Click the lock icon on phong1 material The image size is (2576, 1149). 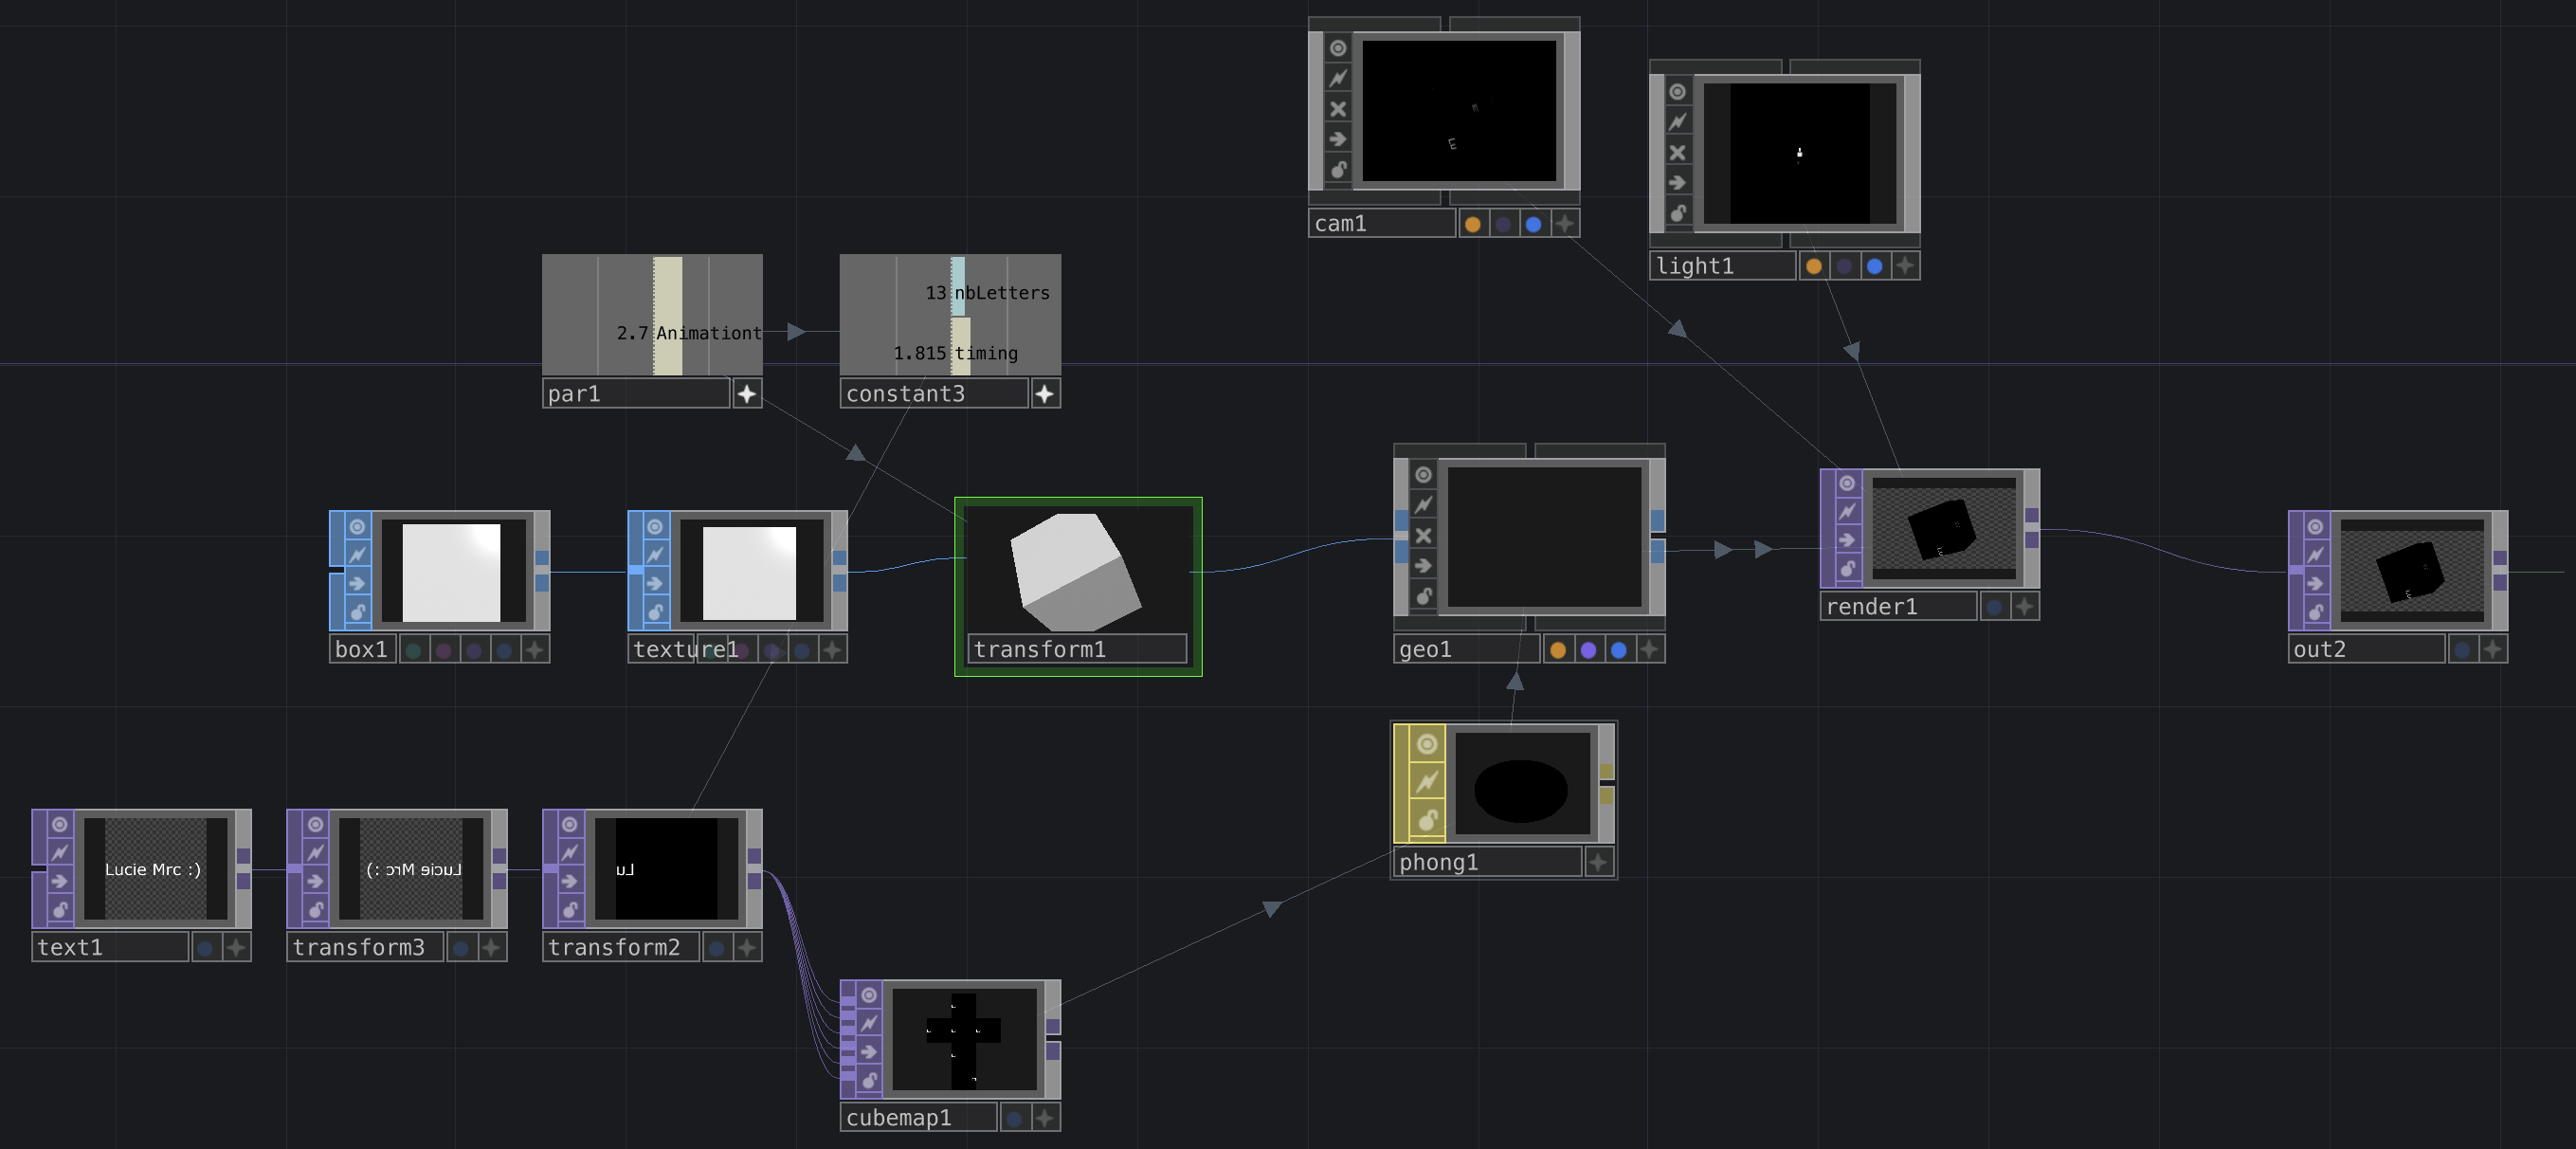(1427, 820)
